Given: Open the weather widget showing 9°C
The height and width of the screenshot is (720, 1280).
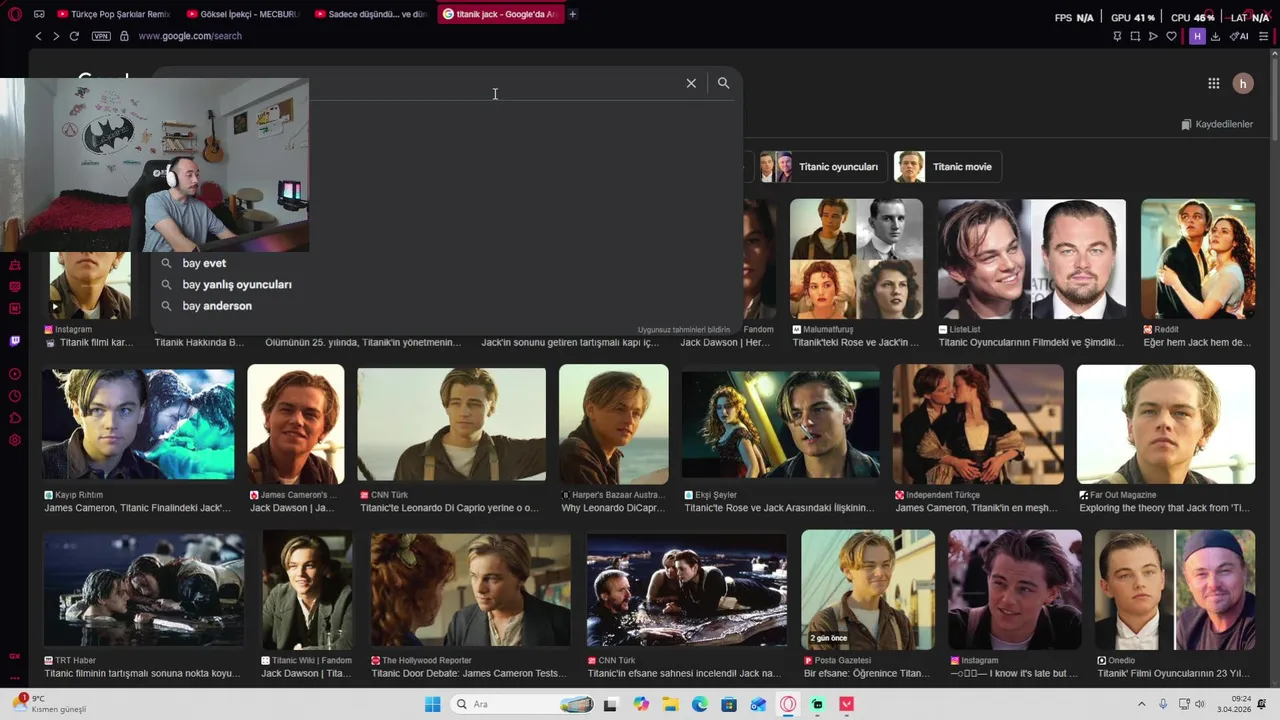Looking at the screenshot, I should (48, 704).
